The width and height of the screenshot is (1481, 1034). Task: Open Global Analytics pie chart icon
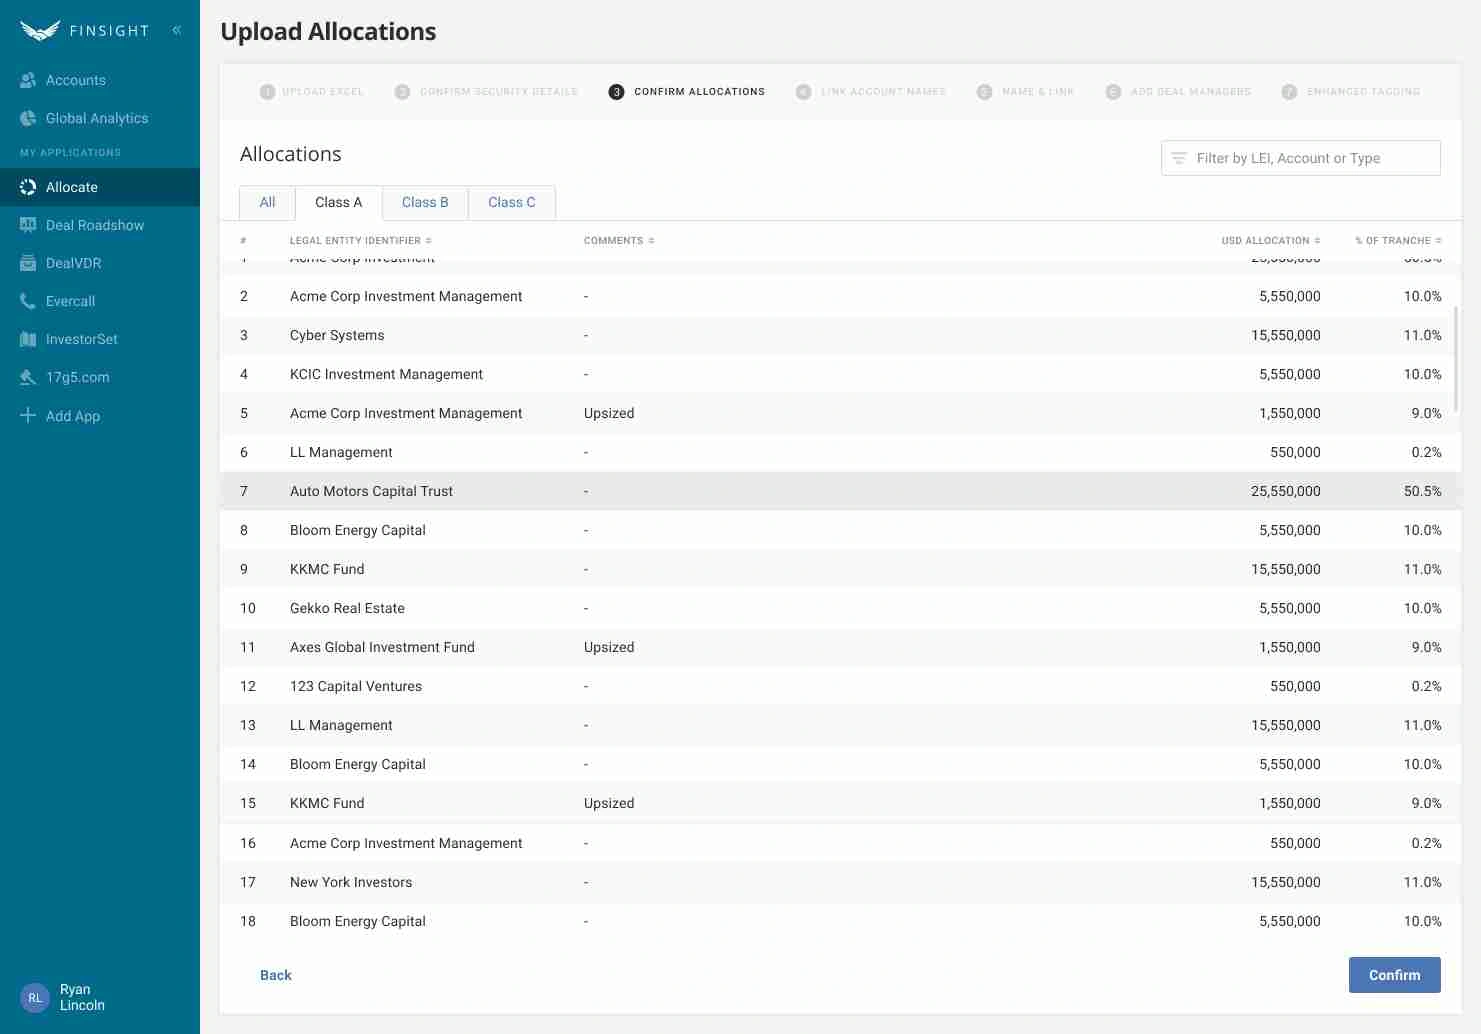point(28,118)
